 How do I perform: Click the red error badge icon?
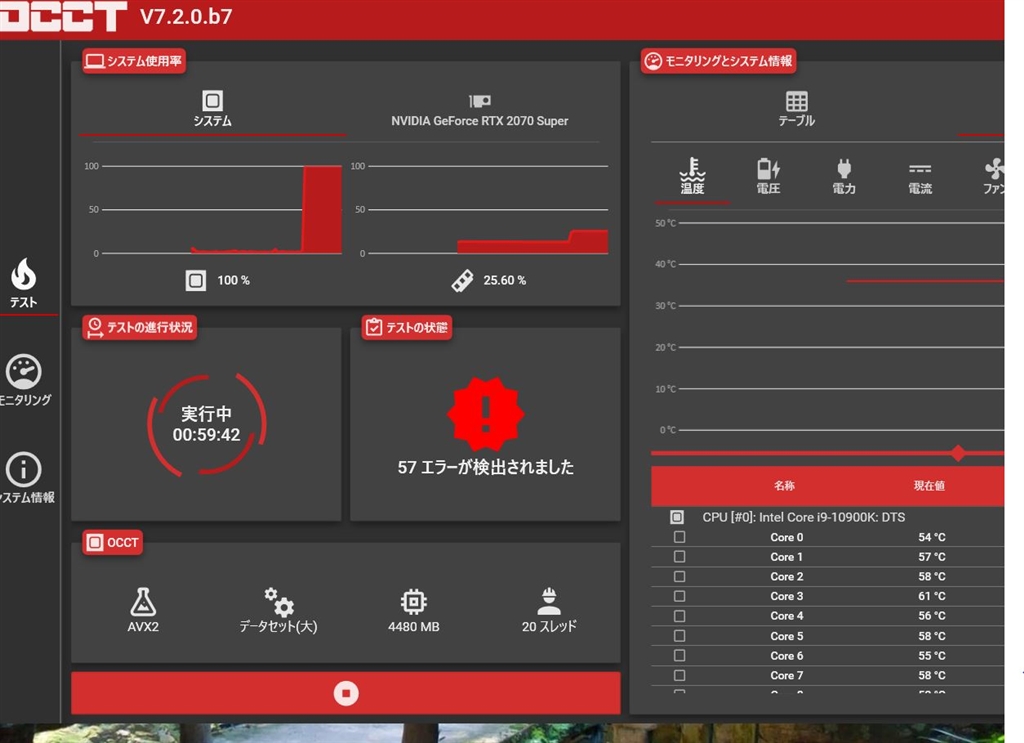(485, 414)
